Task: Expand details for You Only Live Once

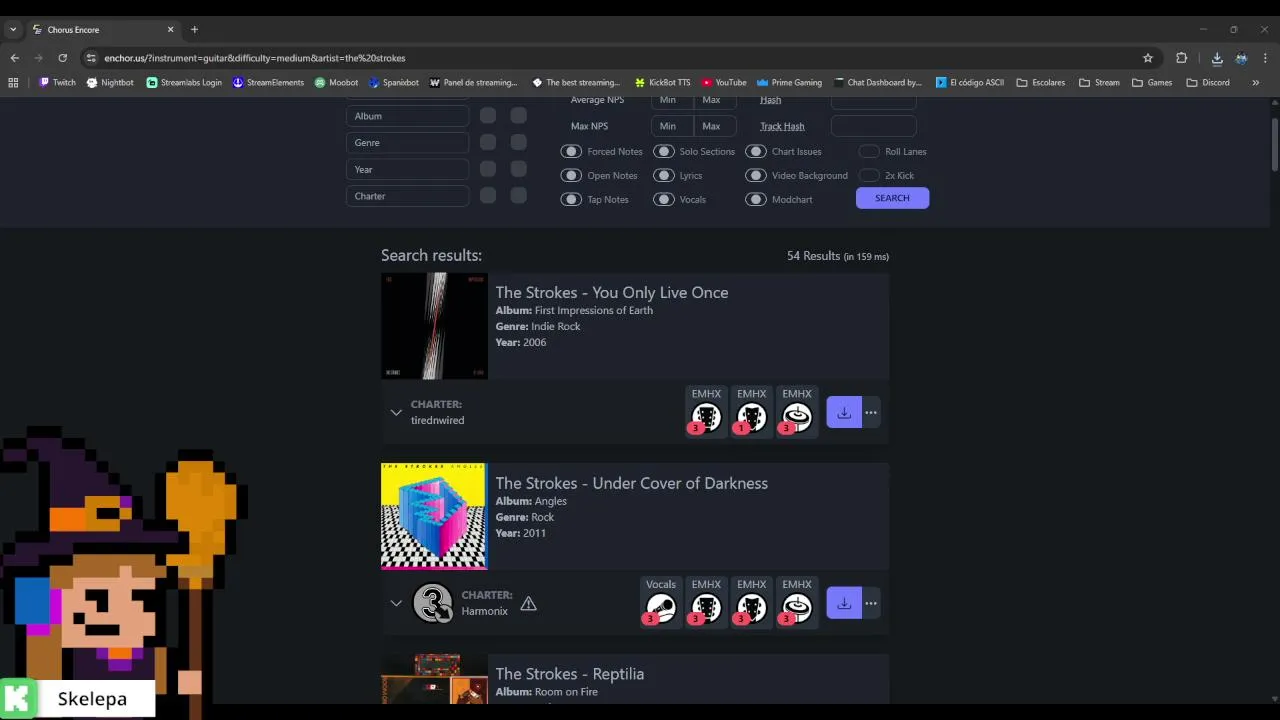Action: click(396, 412)
